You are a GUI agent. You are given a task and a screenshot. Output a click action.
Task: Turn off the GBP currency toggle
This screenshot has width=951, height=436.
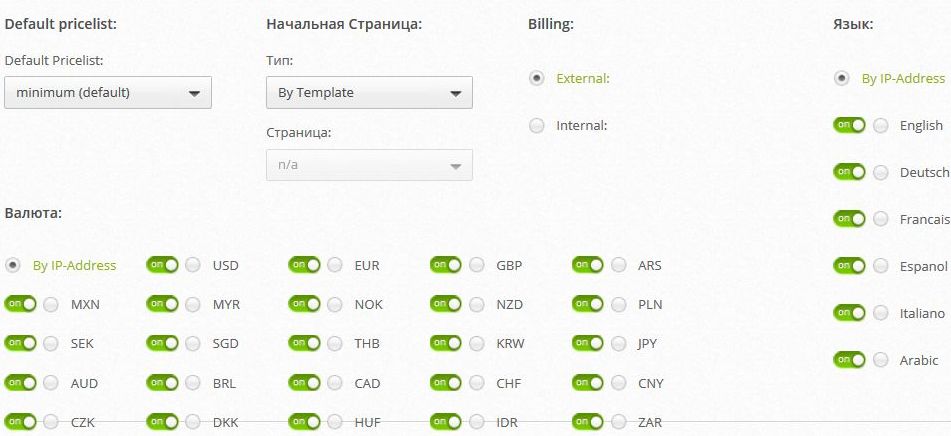click(x=446, y=265)
